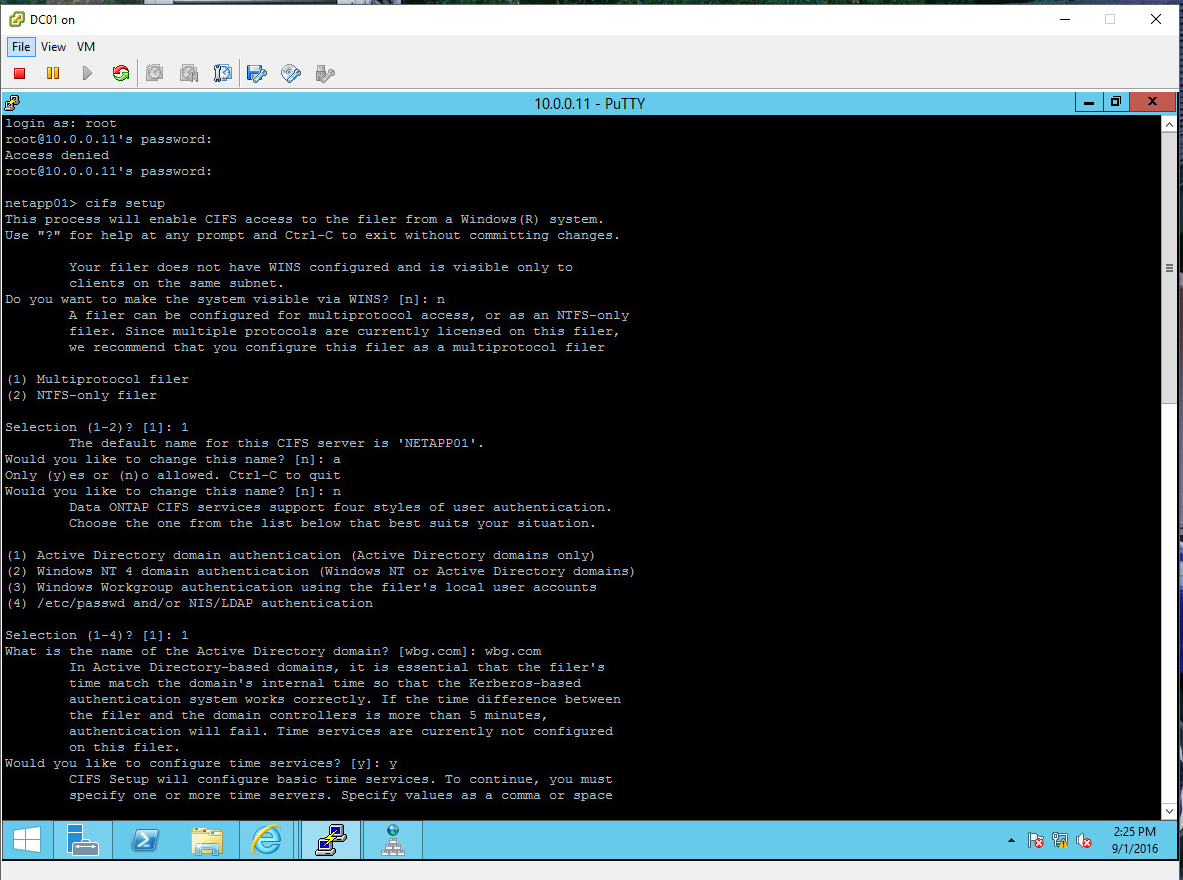Reset the VM with the red-green arrows icon
The width and height of the screenshot is (1183, 880).
point(121,73)
